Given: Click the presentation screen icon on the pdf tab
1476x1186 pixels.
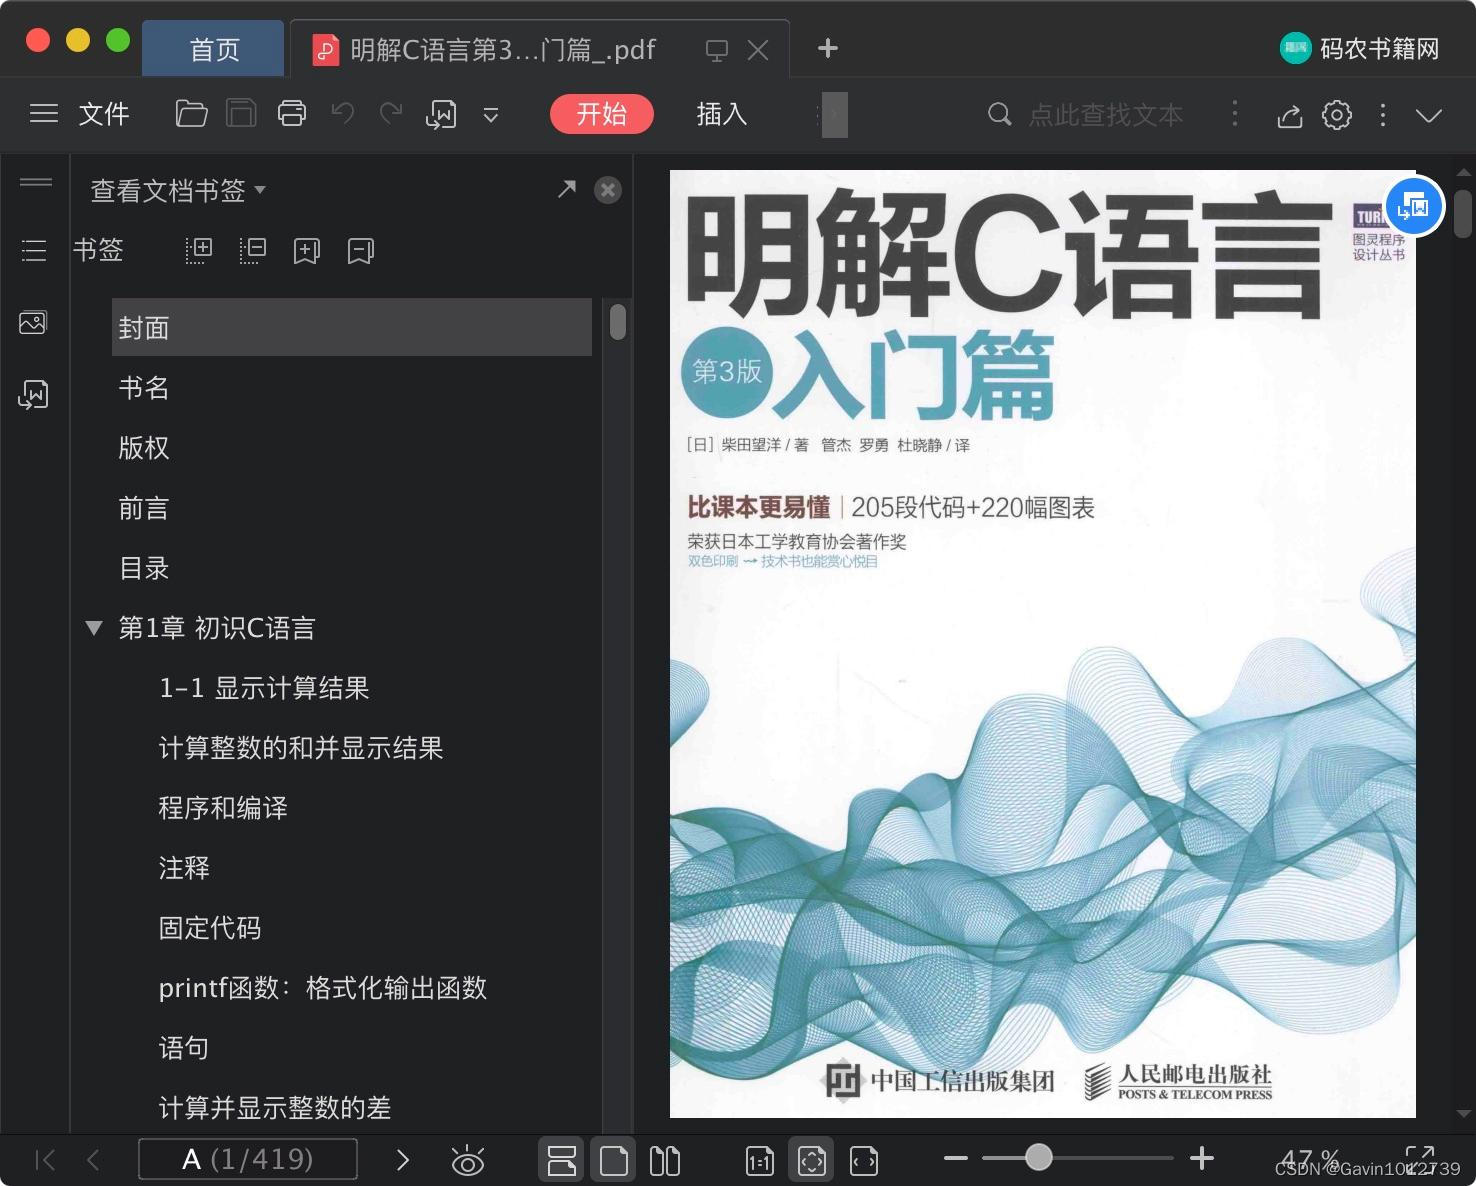Looking at the screenshot, I should click(716, 50).
